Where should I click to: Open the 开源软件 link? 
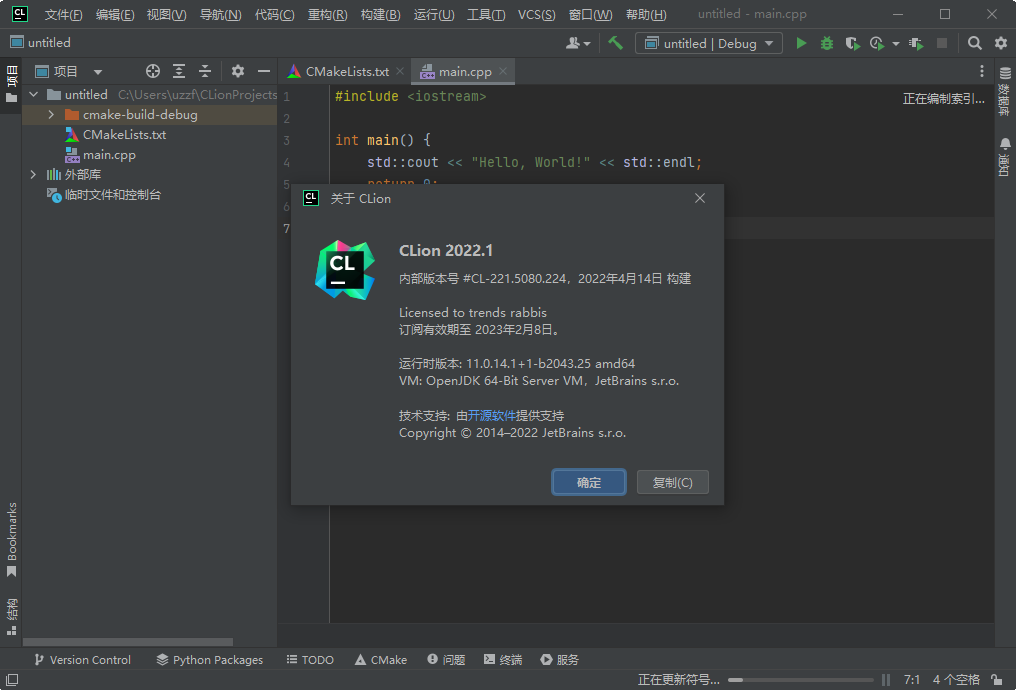[491, 415]
